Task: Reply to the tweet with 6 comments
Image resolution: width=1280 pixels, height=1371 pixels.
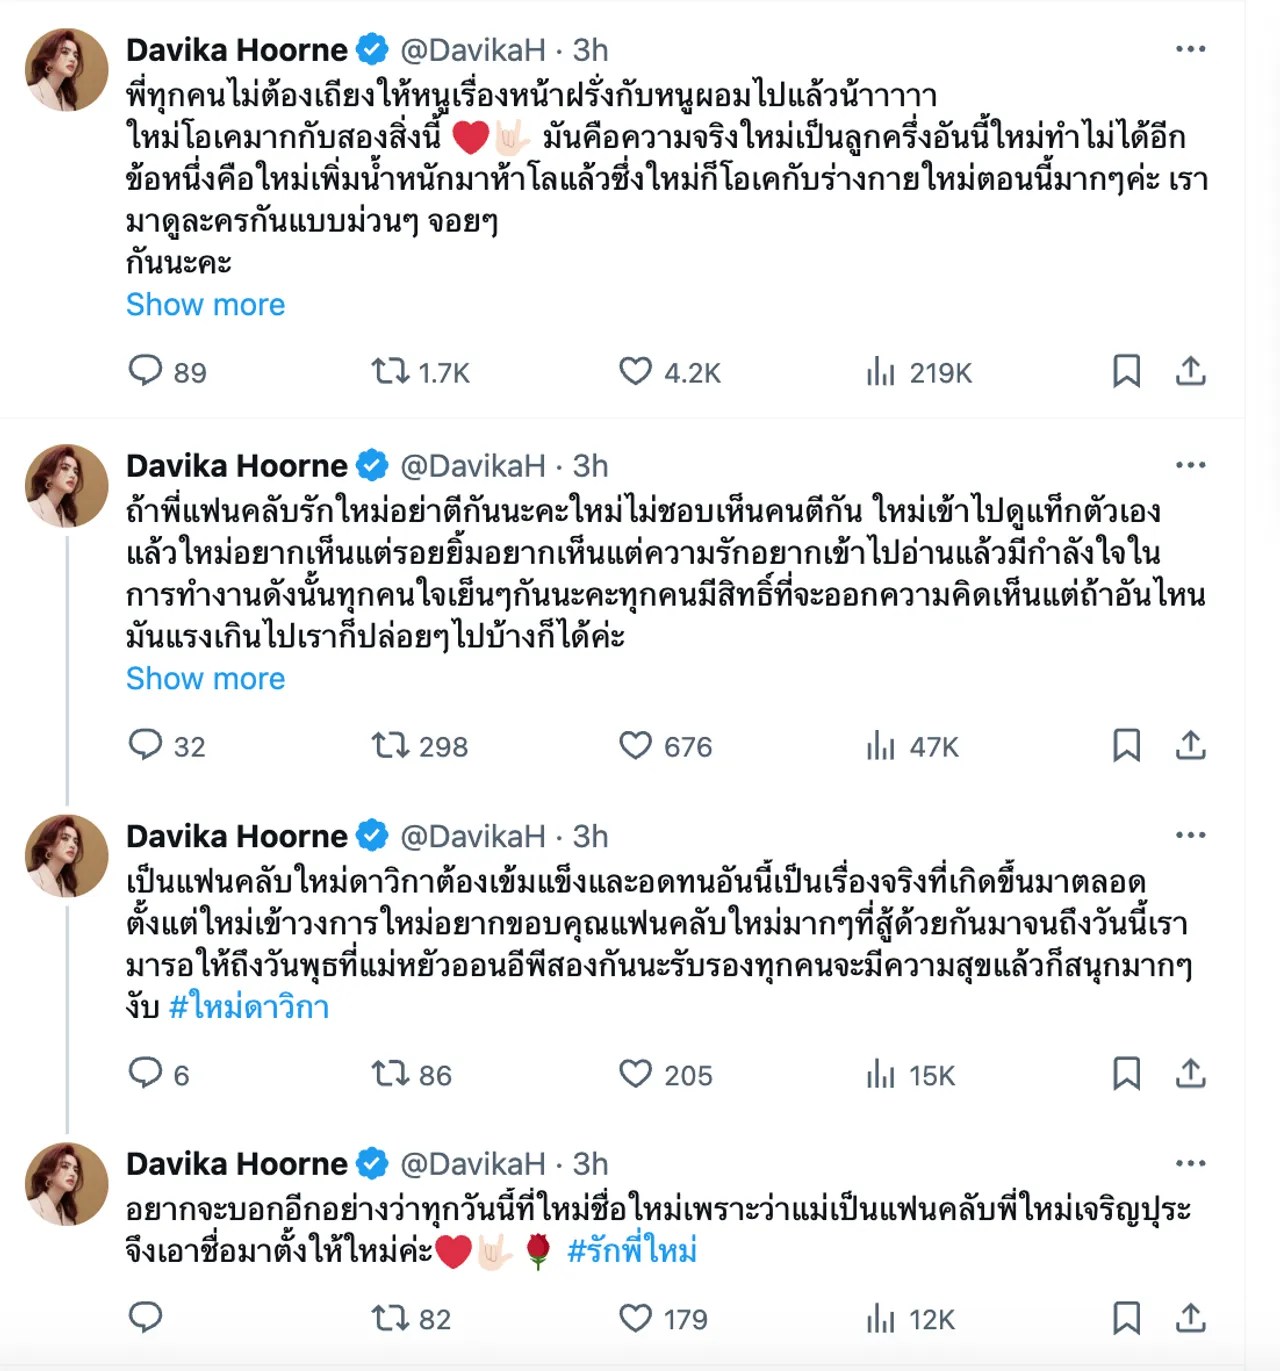Action: tap(146, 1073)
